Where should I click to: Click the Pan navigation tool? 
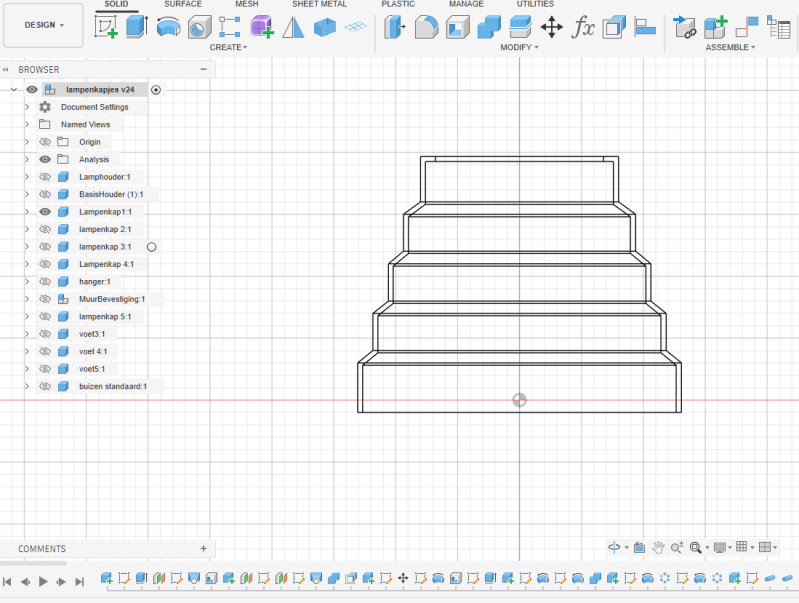(x=658, y=547)
